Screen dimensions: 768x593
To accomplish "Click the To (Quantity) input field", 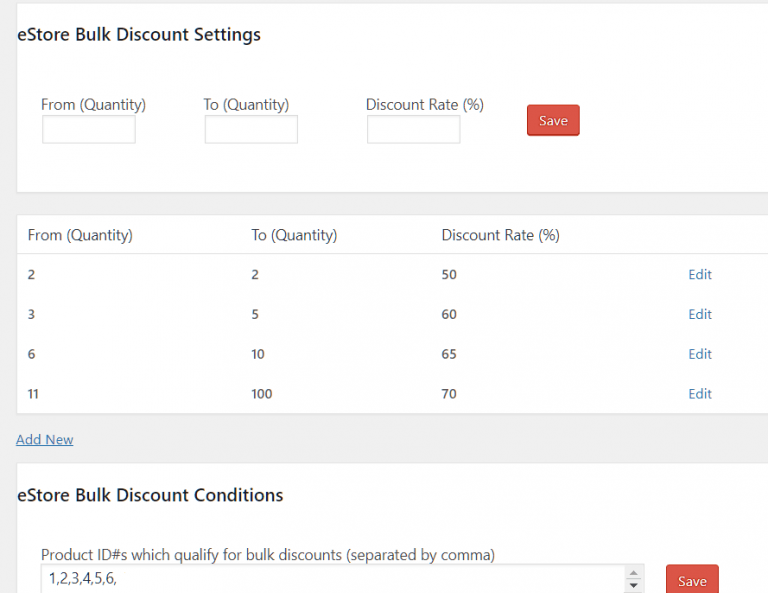I will (x=251, y=129).
